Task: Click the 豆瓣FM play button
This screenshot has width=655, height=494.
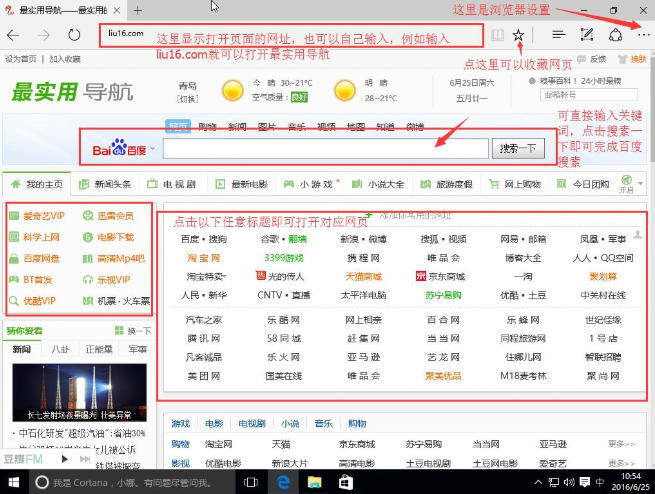Action: [x=64, y=459]
